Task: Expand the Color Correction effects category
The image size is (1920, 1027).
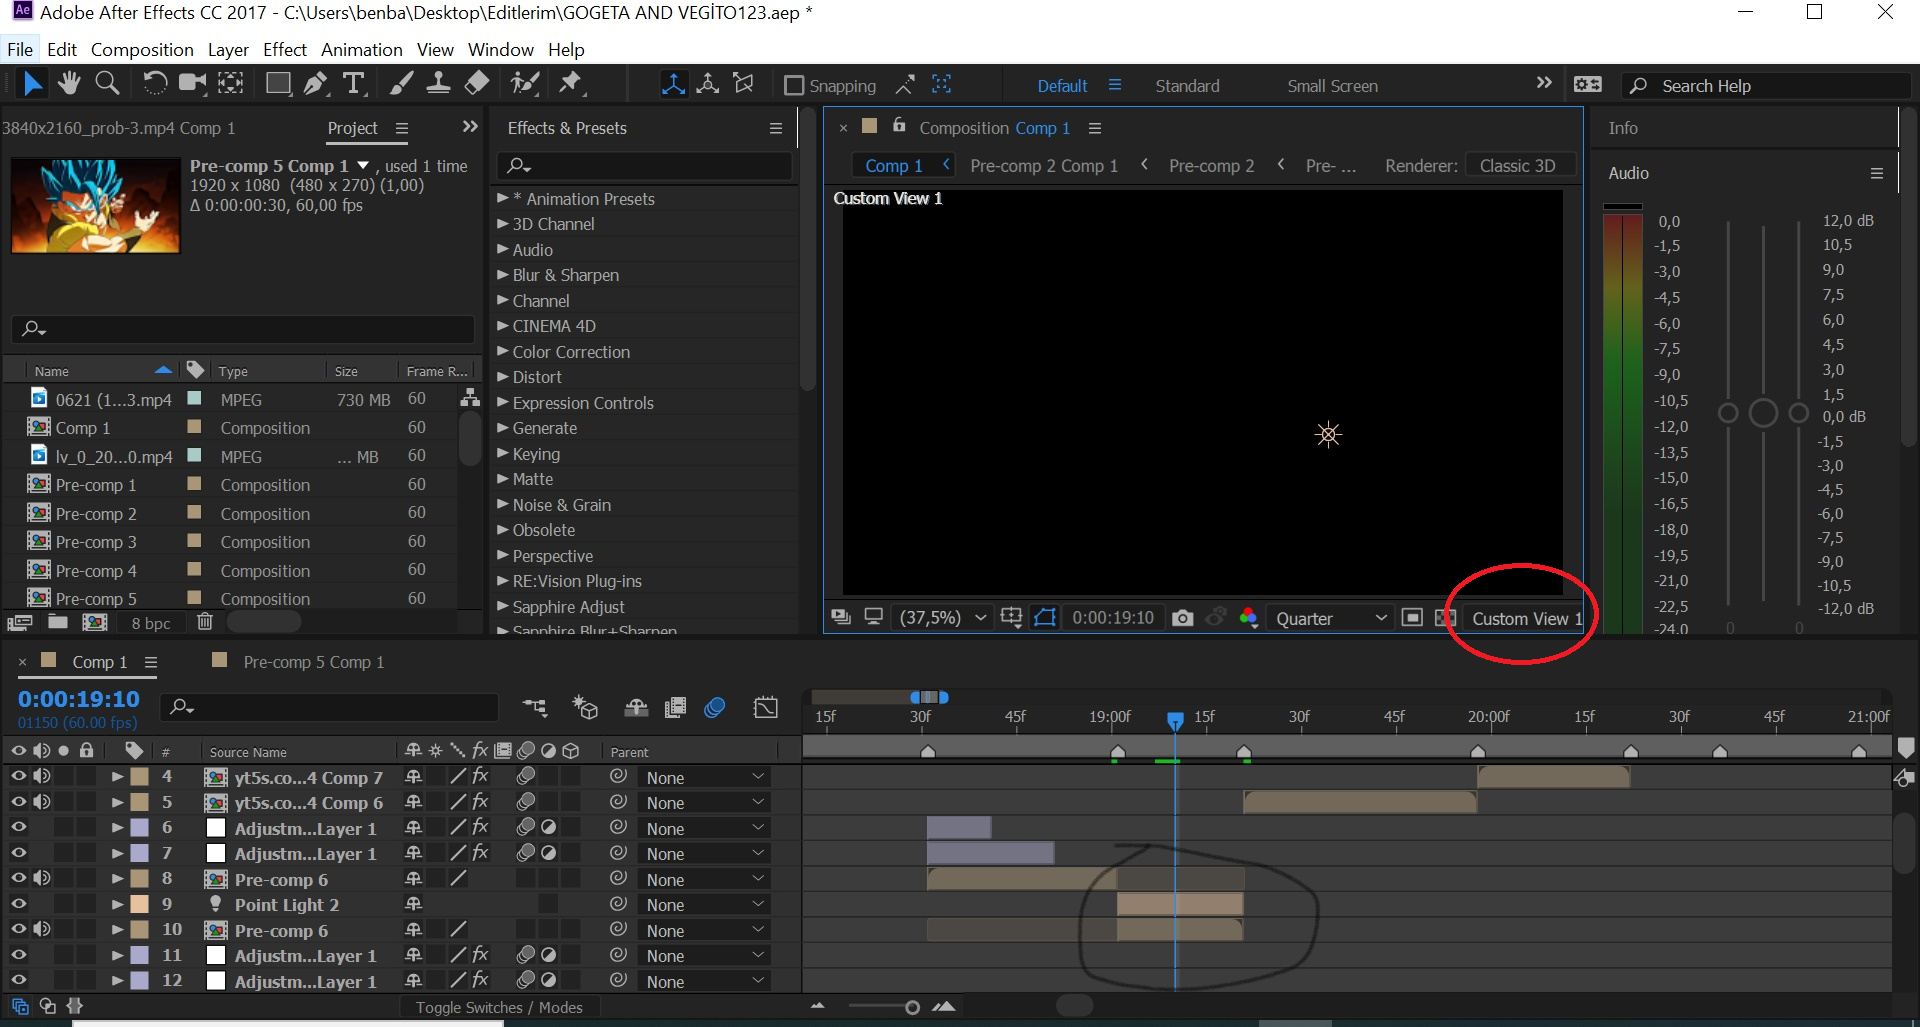Action: point(503,352)
